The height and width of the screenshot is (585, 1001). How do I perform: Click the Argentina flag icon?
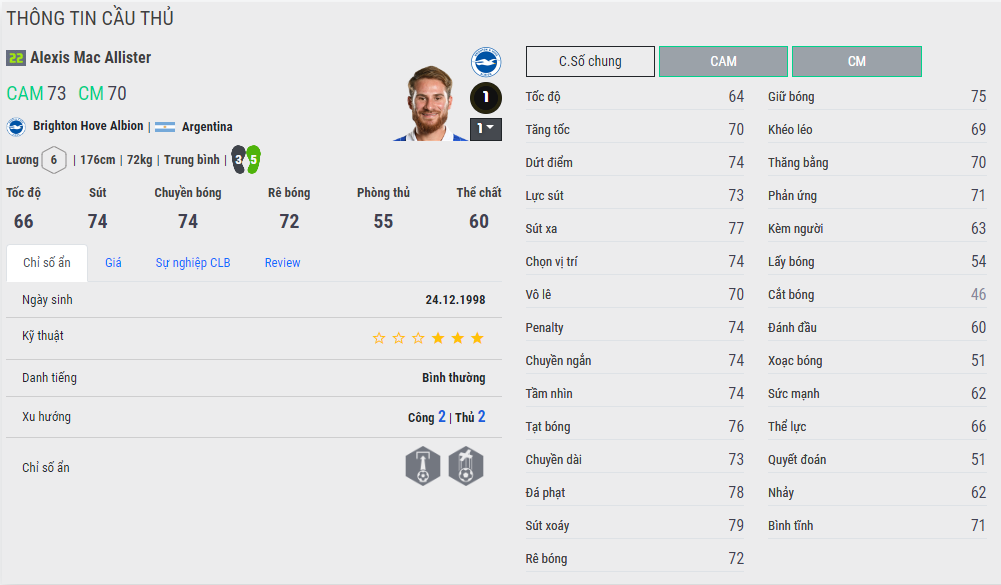pos(165,127)
